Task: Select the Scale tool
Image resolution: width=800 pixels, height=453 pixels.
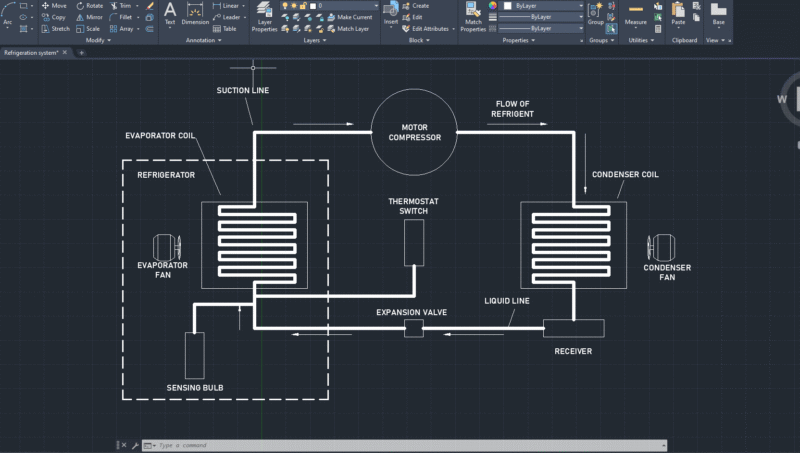Action: click(88, 29)
